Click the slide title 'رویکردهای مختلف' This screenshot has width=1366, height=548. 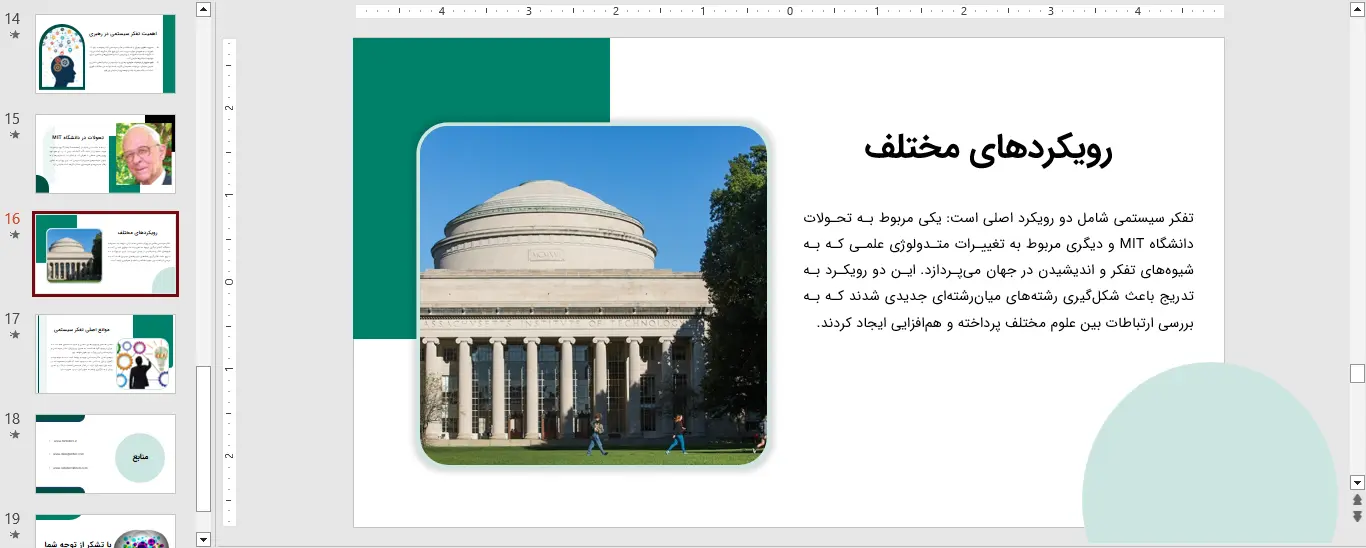[987, 150]
